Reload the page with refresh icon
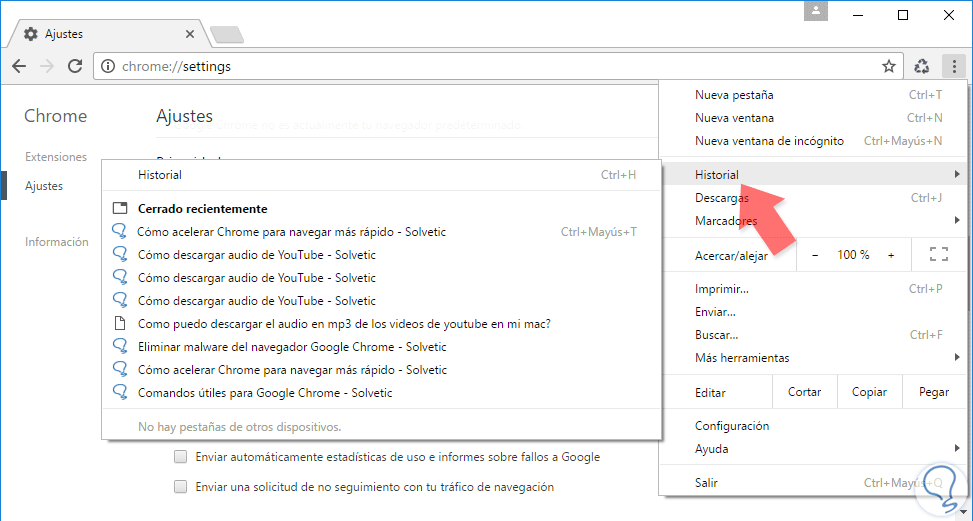The image size is (973, 521). (75, 66)
